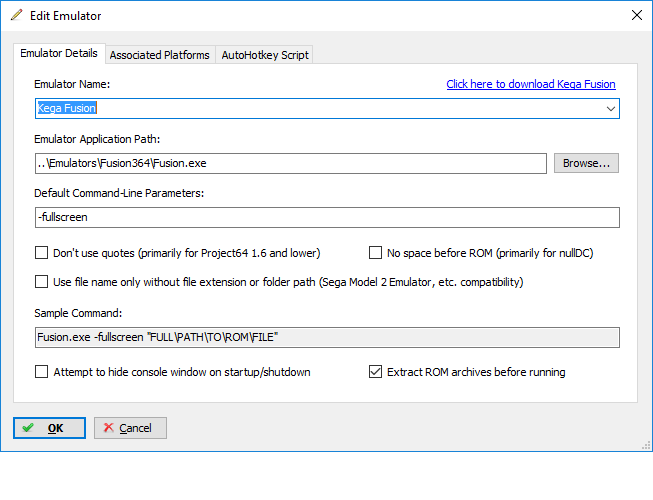Expand the Emulator Name dropdown arrow
This screenshot has height=500, width=653.
[611, 109]
